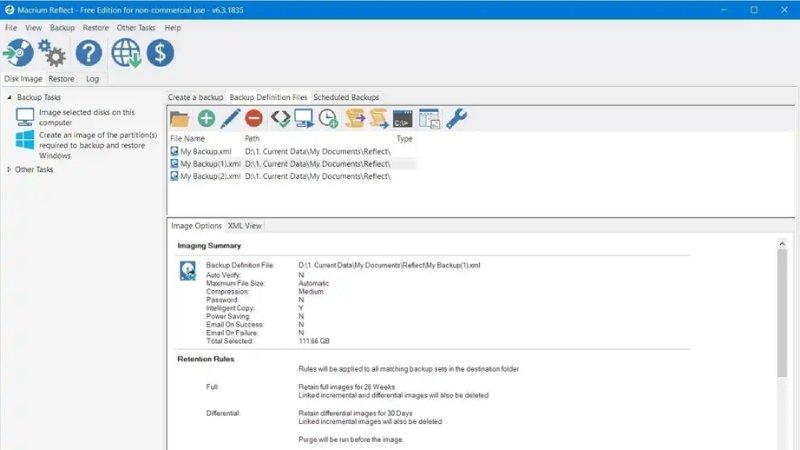Click the Backup Definition File path value
The image size is (800, 450).
click(389, 265)
